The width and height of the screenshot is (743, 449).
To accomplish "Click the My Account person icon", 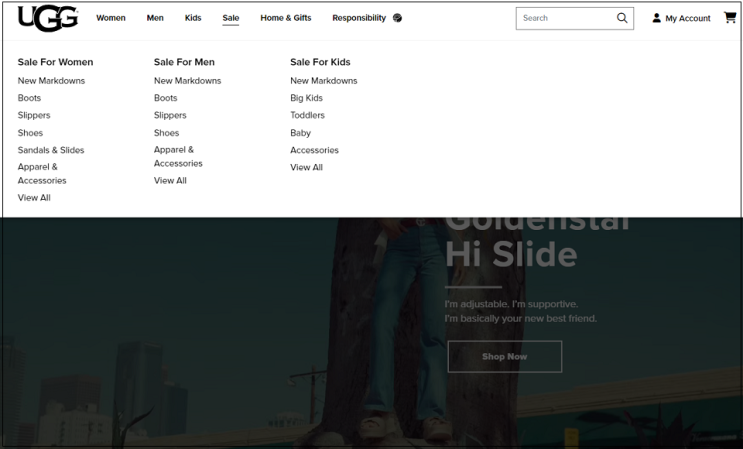I will pyautogui.click(x=656, y=18).
